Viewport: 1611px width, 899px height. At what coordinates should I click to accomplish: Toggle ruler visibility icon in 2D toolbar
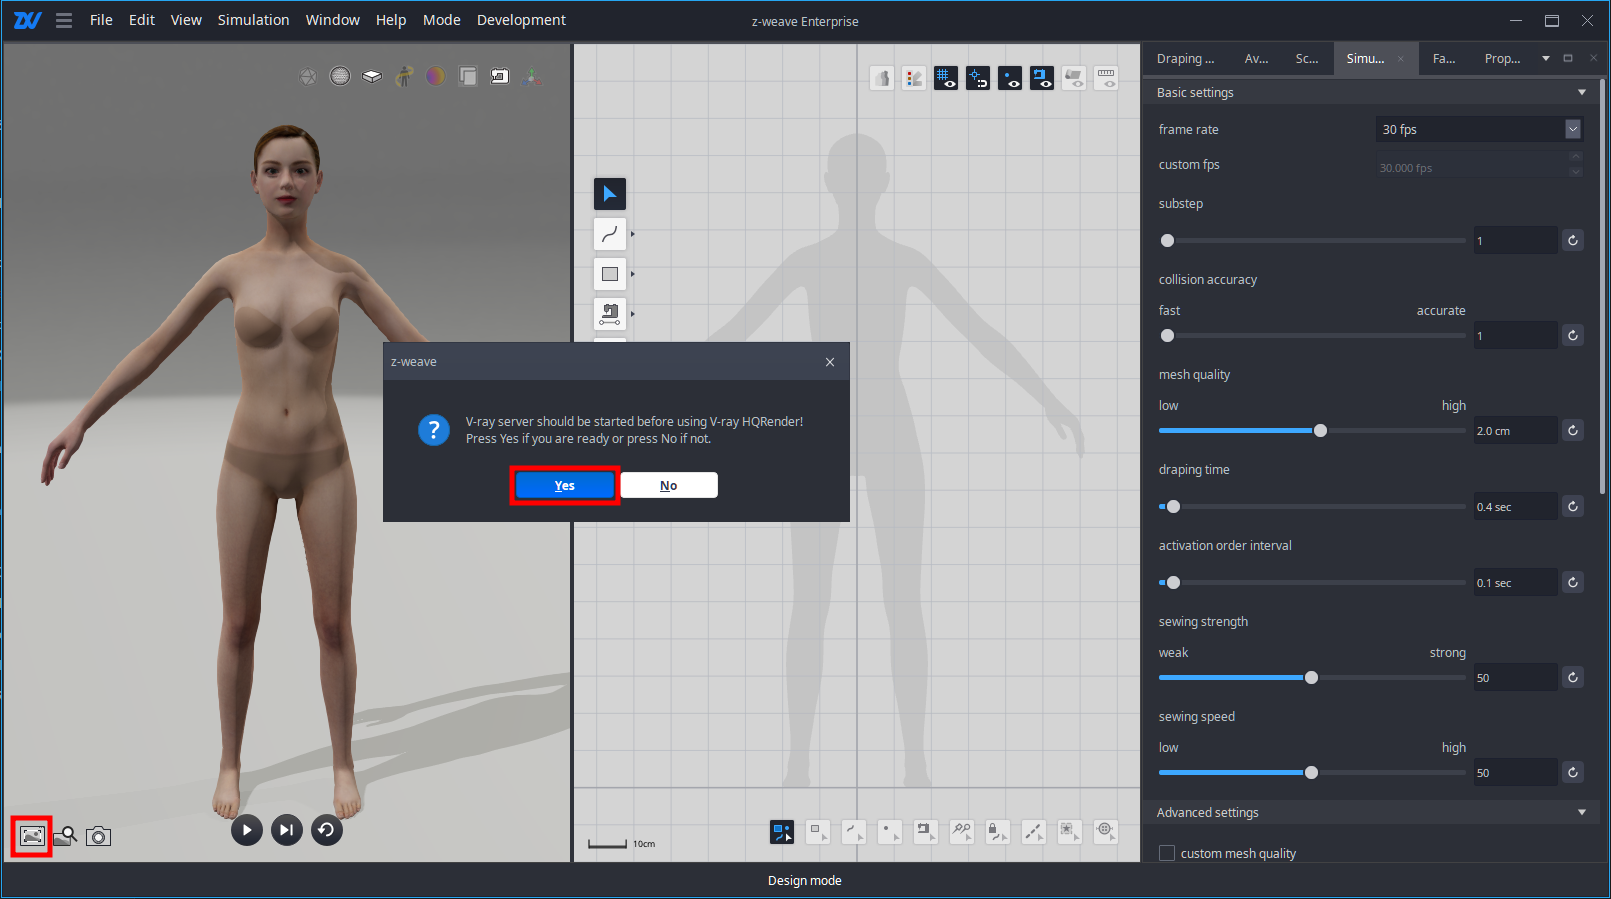[x=1106, y=78]
